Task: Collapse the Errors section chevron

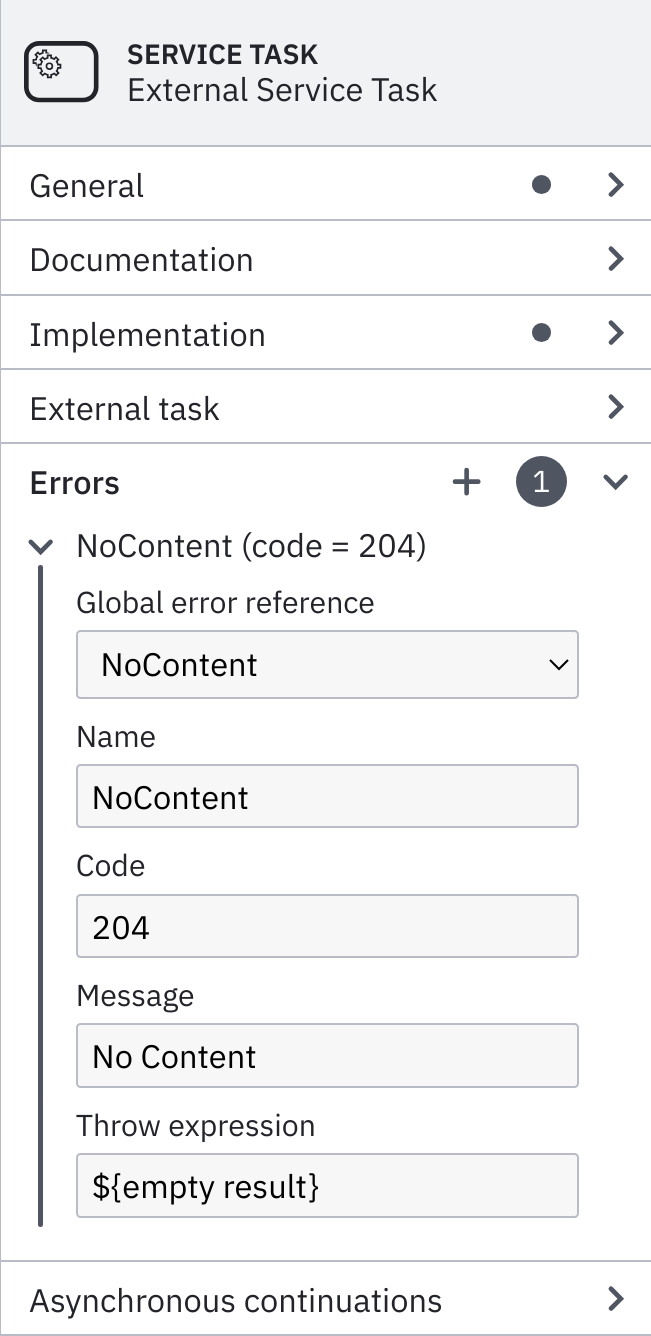Action: pyautogui.click(x=616, y=483)
